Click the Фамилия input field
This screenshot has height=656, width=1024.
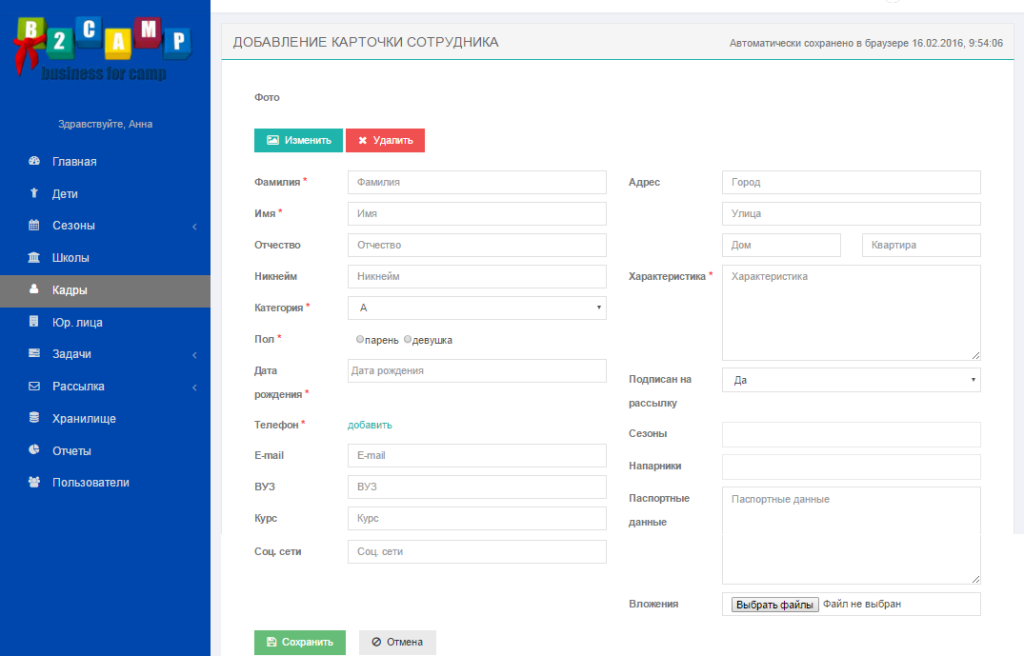click(476, 182)
